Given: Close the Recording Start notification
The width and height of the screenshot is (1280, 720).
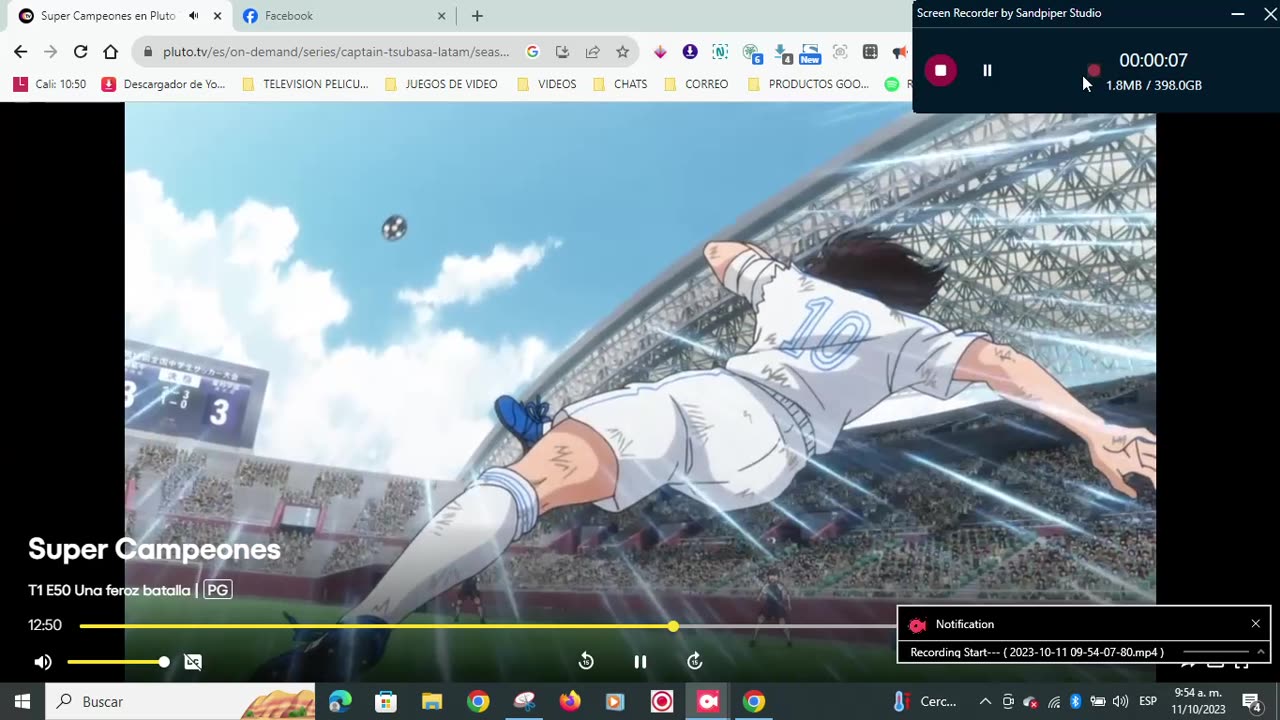Looking at the screenshot, I should click(x=1256, y=624).
